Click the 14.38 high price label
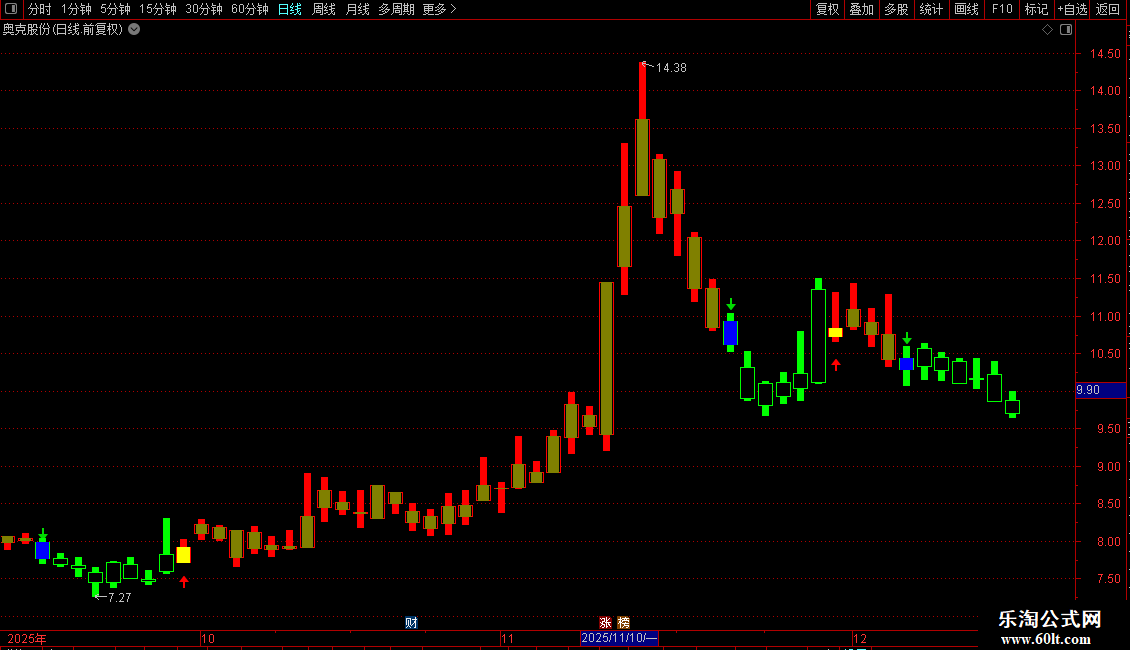Screen dimensions: 1130x650 [x=671, y=68]
